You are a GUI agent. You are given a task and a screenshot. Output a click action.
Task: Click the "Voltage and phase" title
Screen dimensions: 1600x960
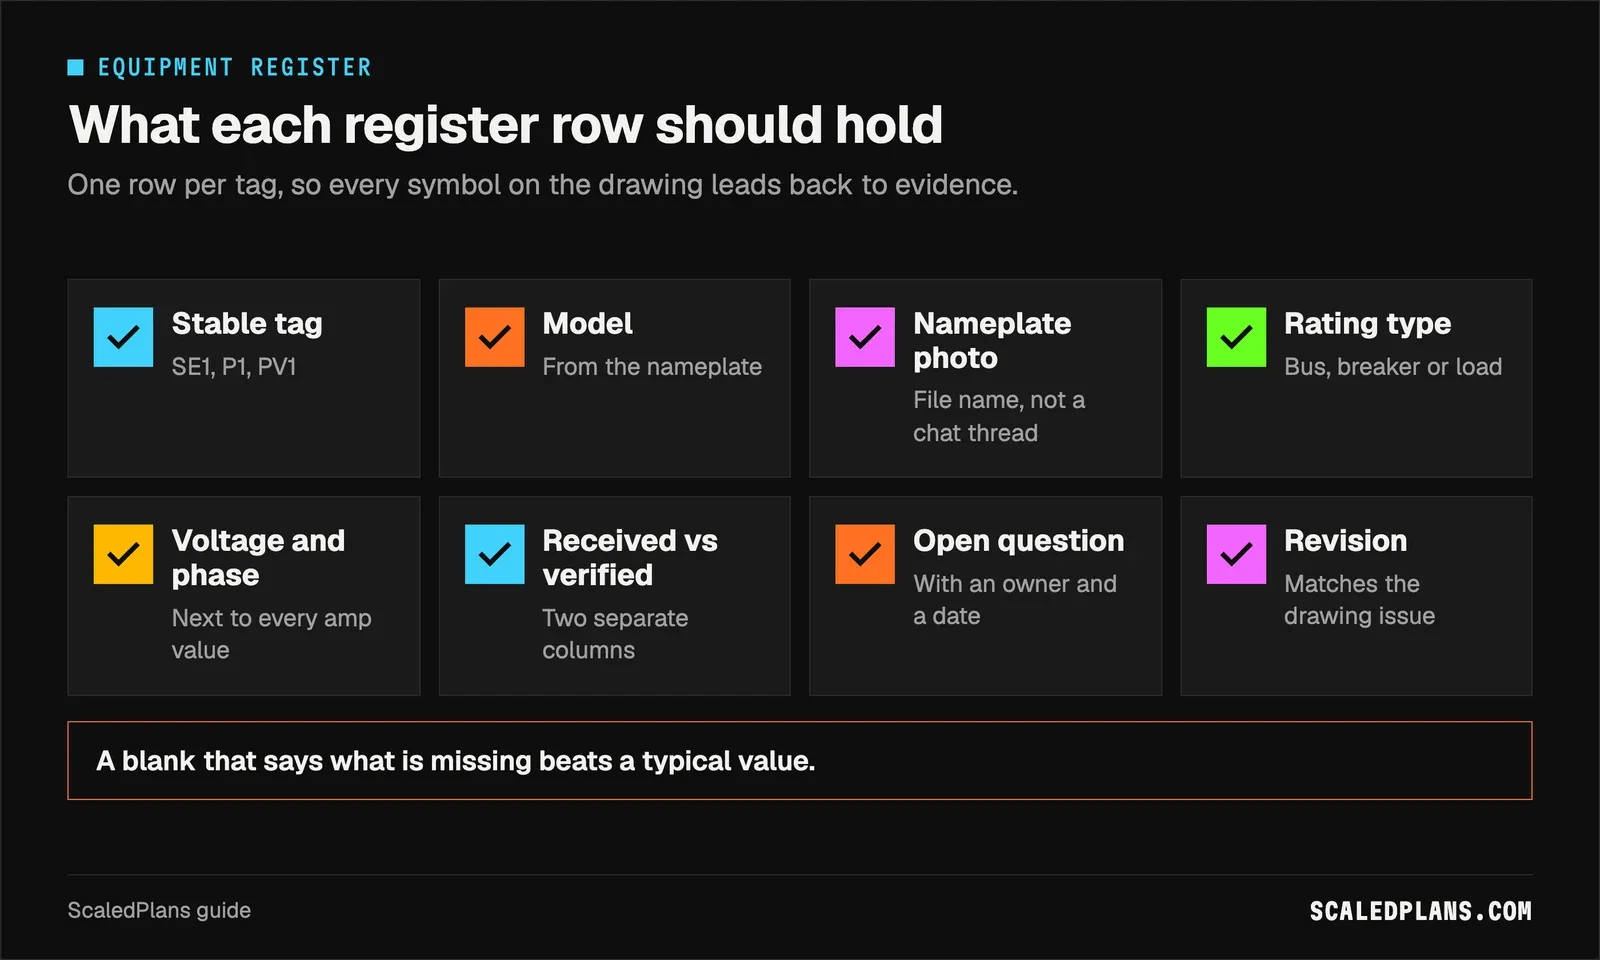point(258,558)
